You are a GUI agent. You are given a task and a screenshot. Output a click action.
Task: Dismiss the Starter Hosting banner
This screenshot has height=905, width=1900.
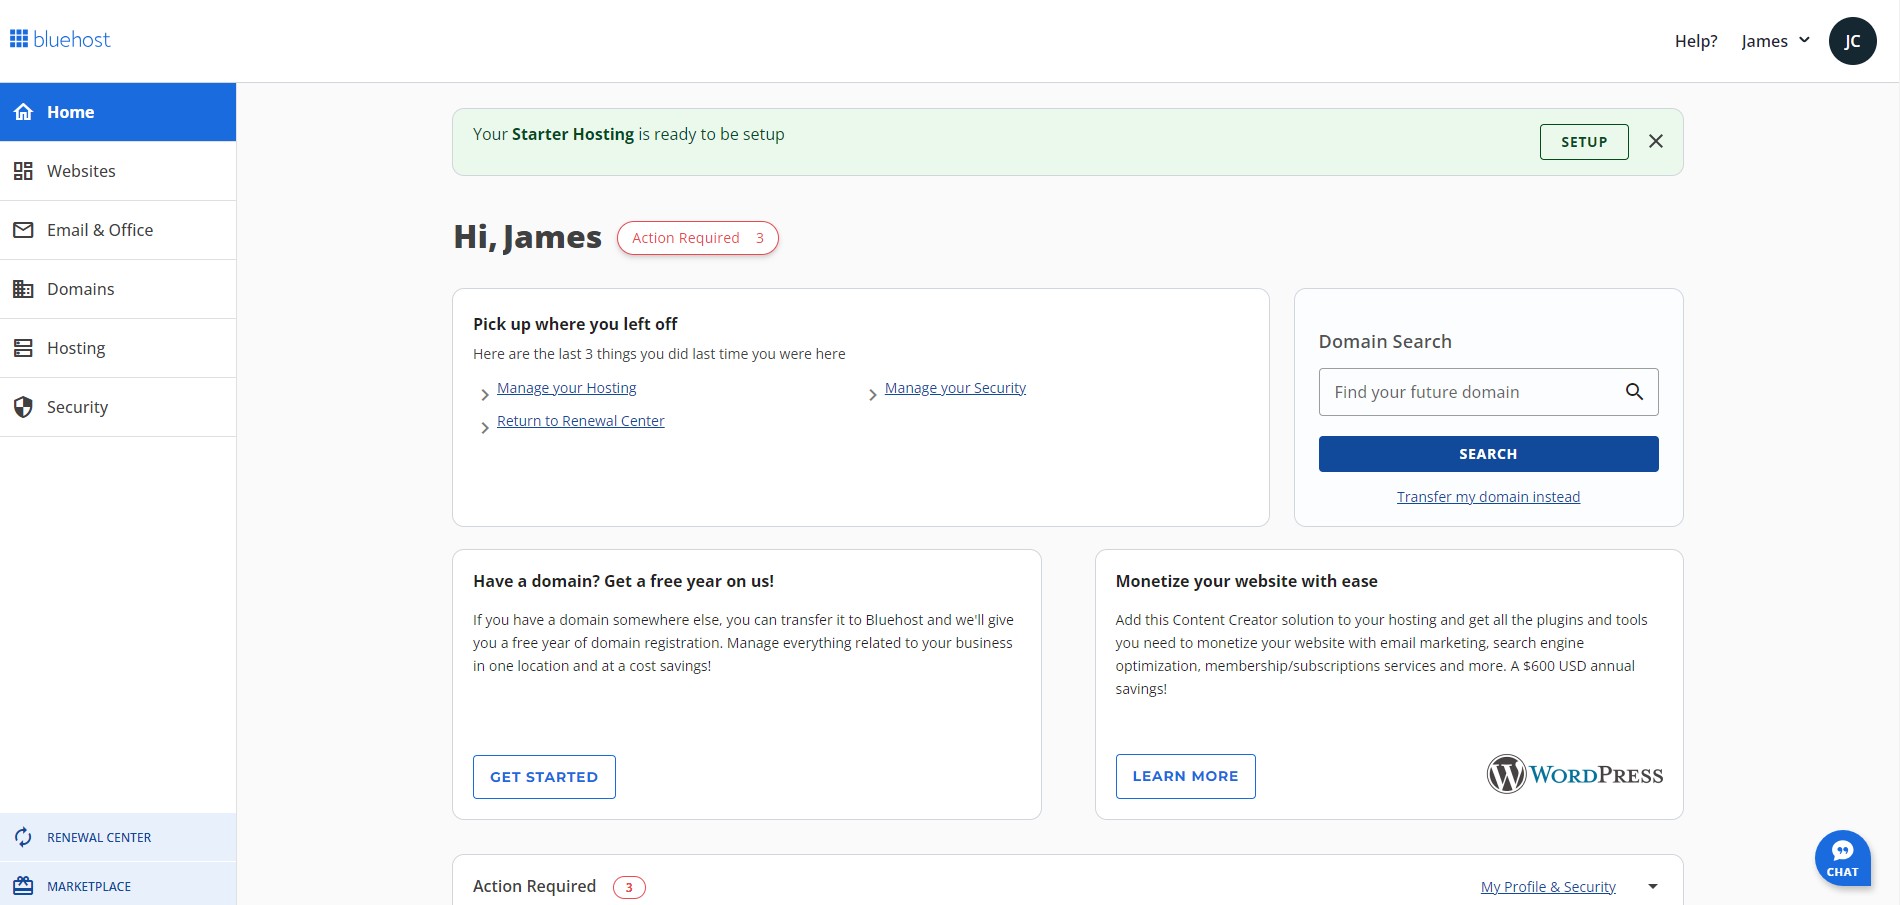pos(1656,141)
